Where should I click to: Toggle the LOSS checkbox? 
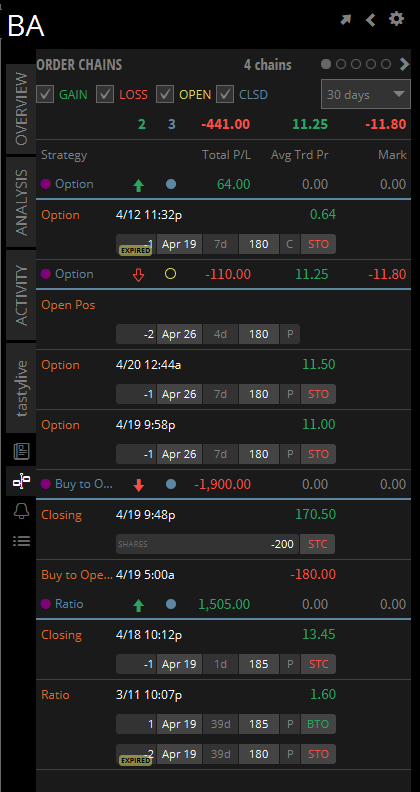pyautogui.click(x=105, y=94)
